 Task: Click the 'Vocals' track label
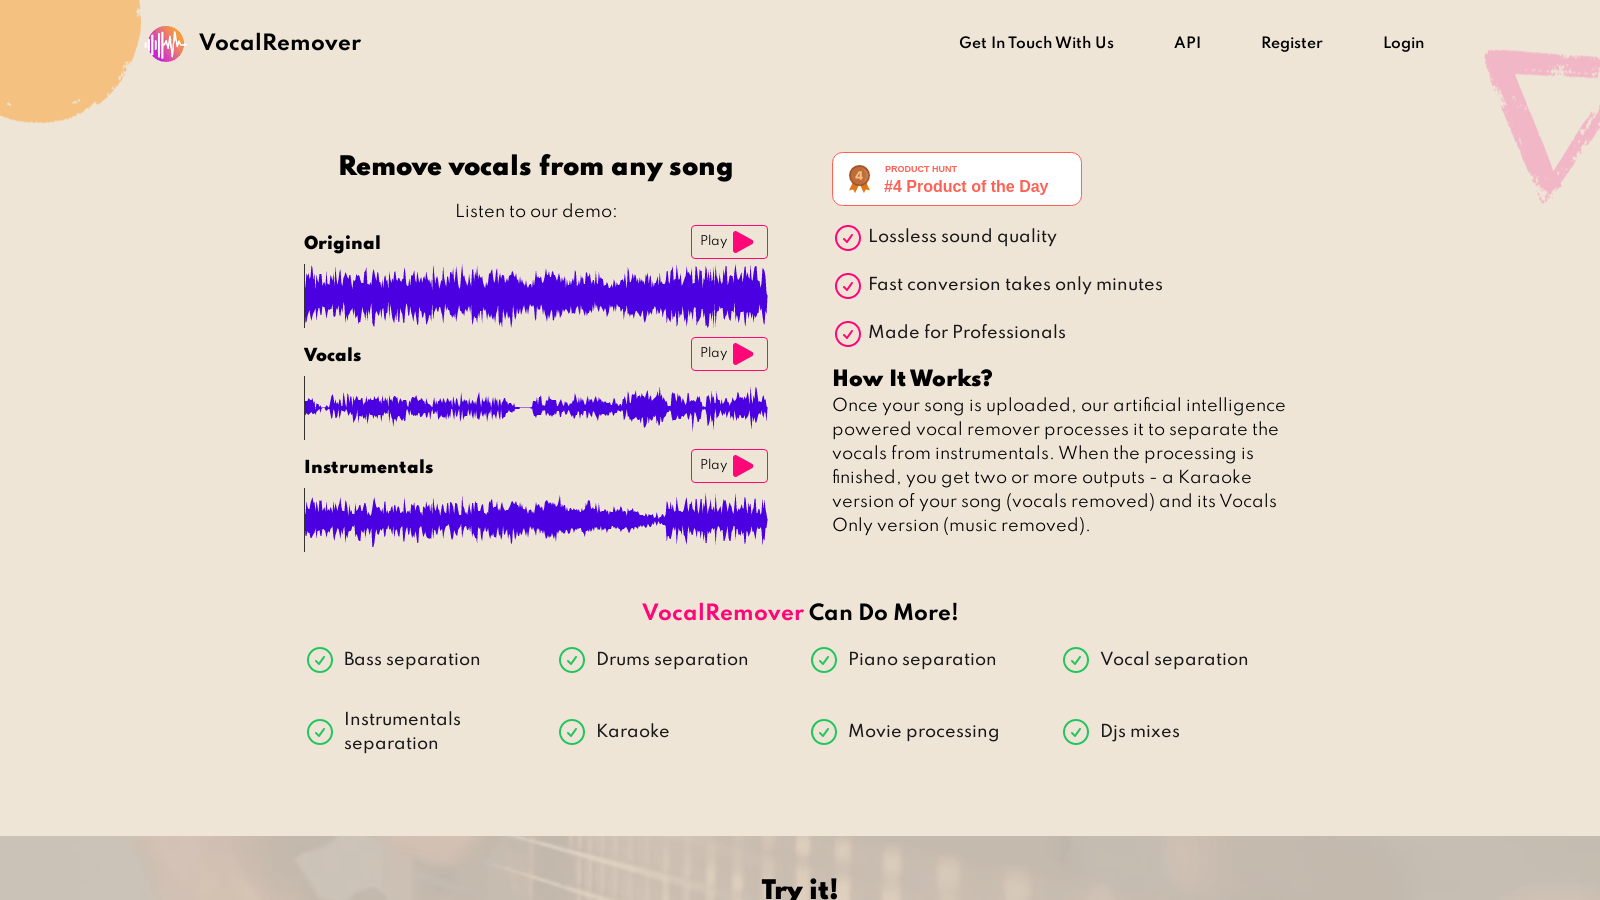pyautogui.click(x=332, y=355)
